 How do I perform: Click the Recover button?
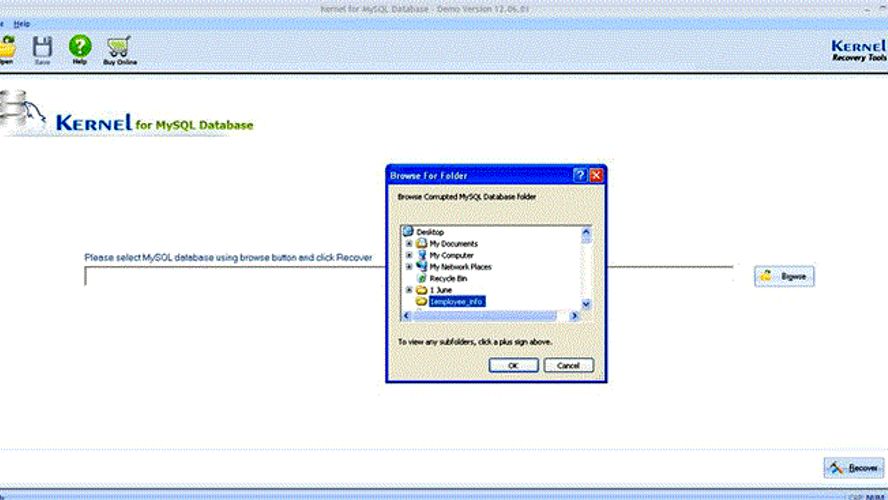[x=854, y=468]
